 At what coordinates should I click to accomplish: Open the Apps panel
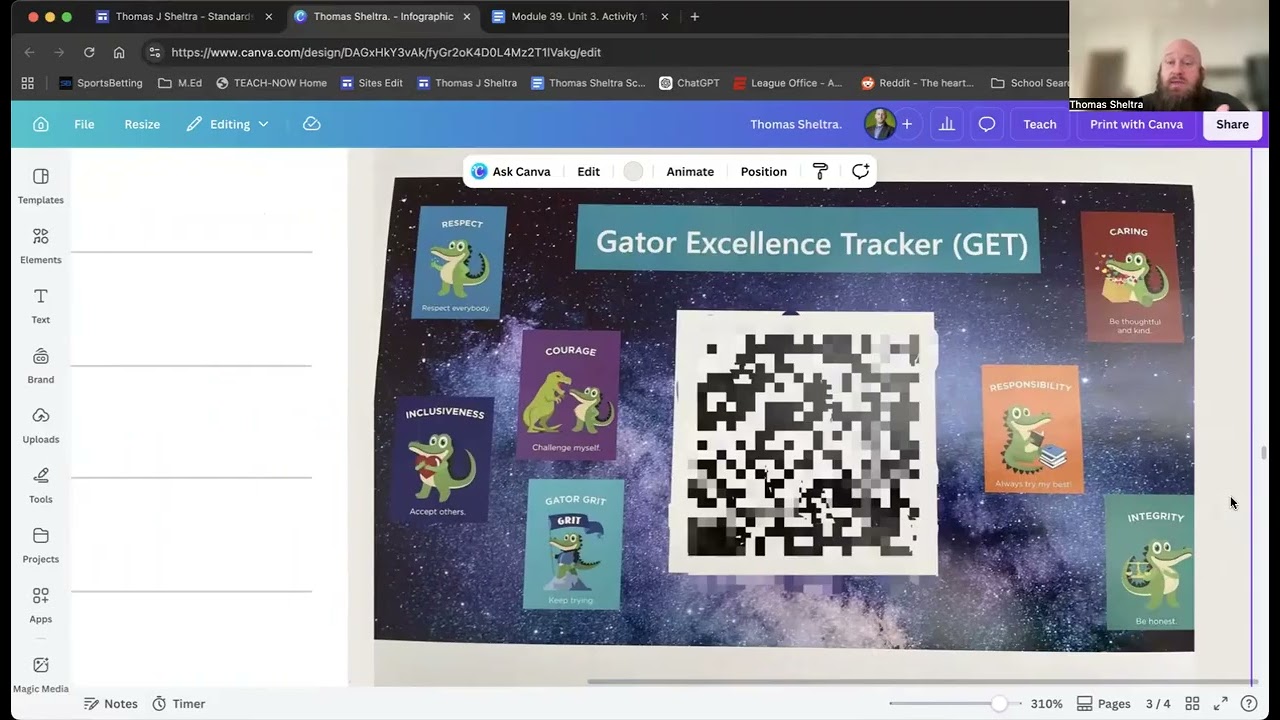[41, 606]
